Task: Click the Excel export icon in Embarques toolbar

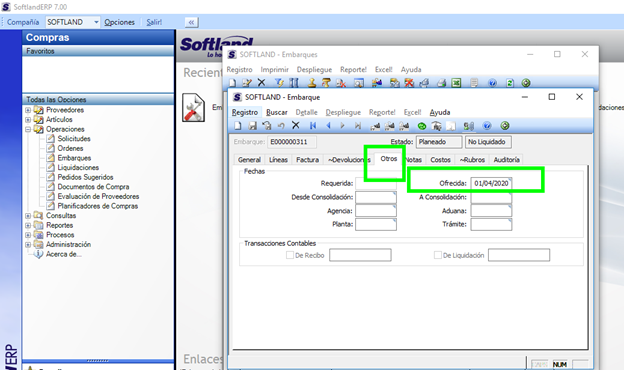Action: (x=456, y=83)
